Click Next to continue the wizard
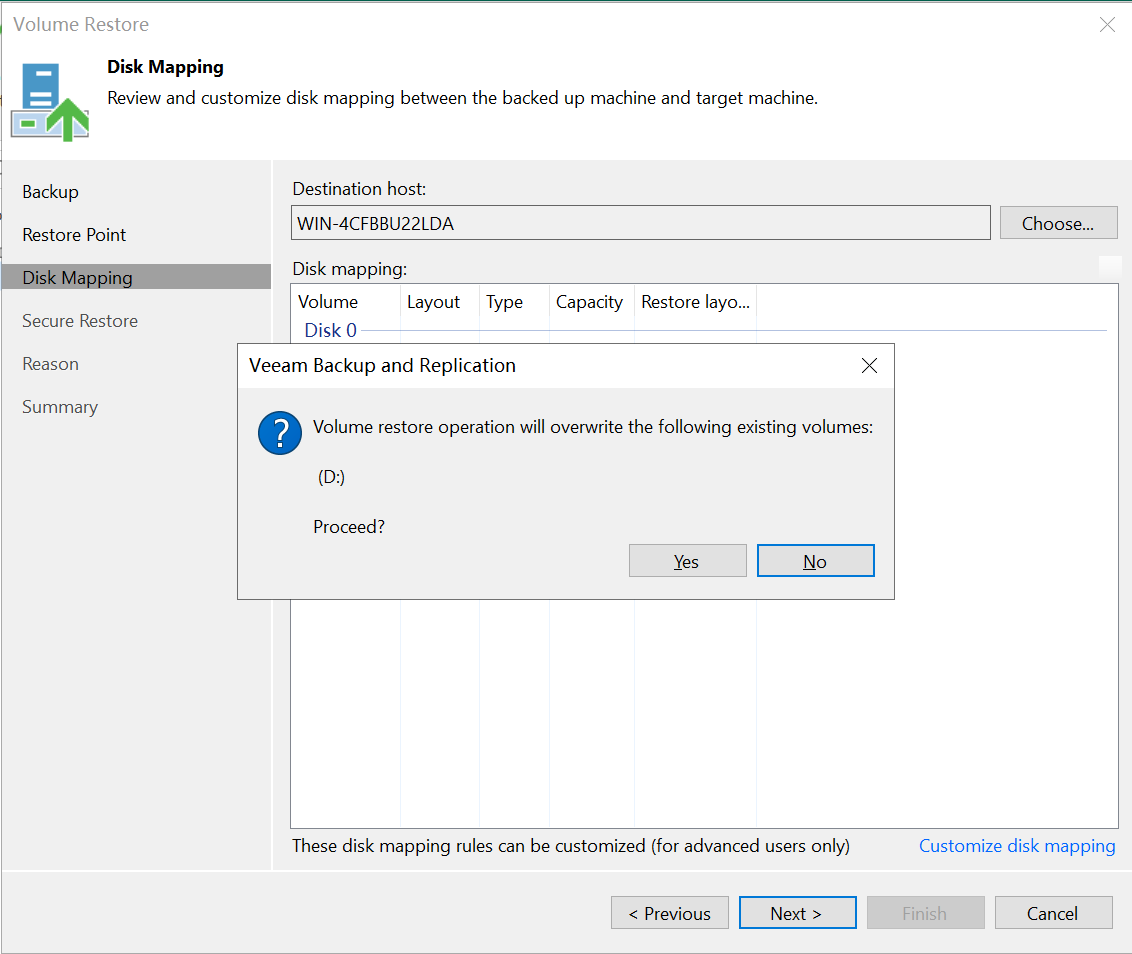1132x954 pixels. coord(798,914)
